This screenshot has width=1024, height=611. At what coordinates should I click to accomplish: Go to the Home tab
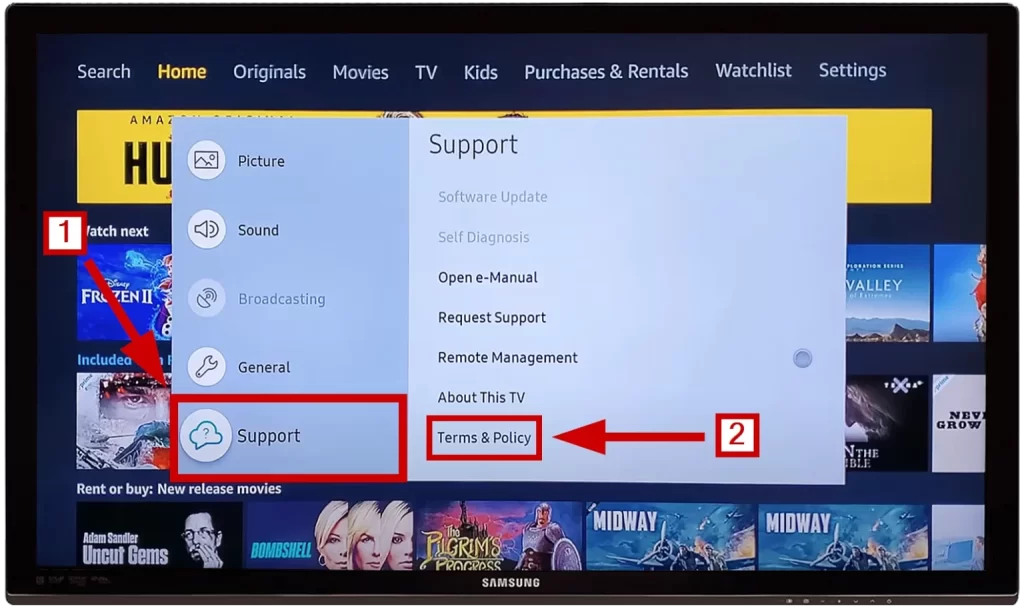(x=182, y=72)
